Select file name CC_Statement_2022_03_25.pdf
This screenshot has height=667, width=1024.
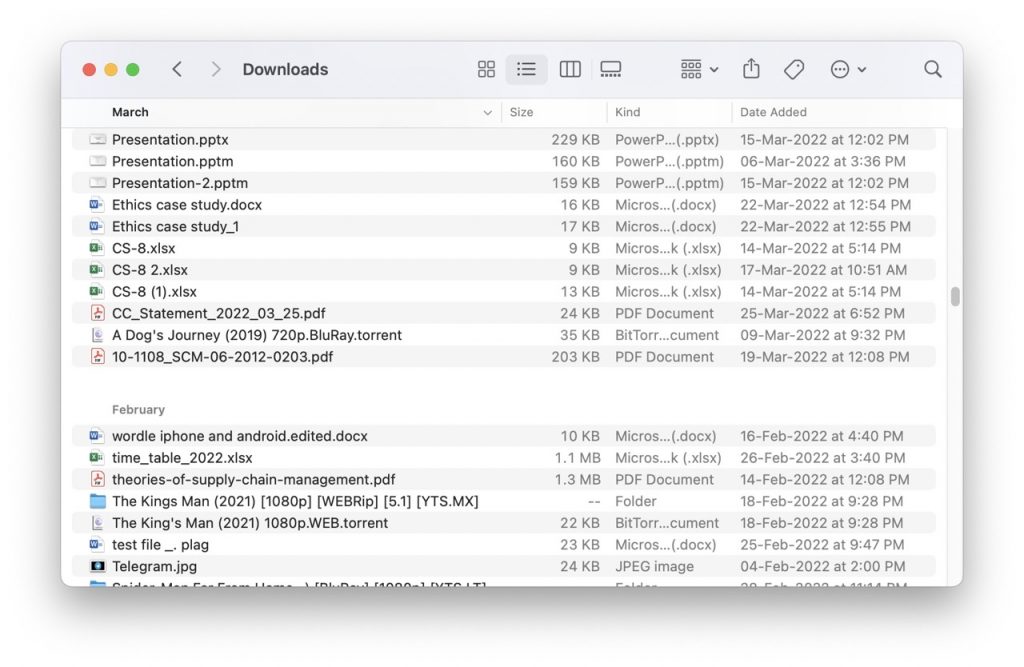[x=219, y=314]
